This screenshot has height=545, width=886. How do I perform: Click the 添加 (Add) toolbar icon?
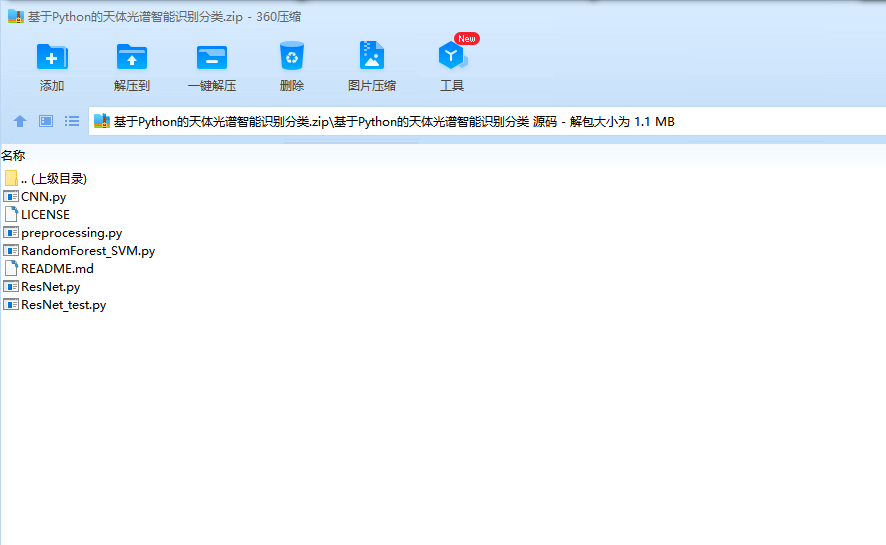coord(52,56)
